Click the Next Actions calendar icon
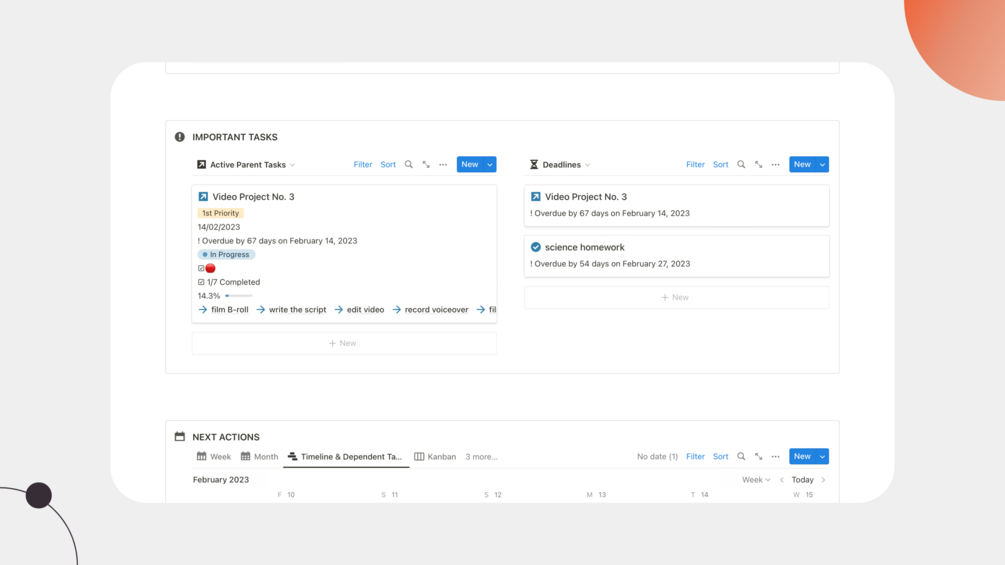This screenshot has width=1005, height=565. point(179,437)
